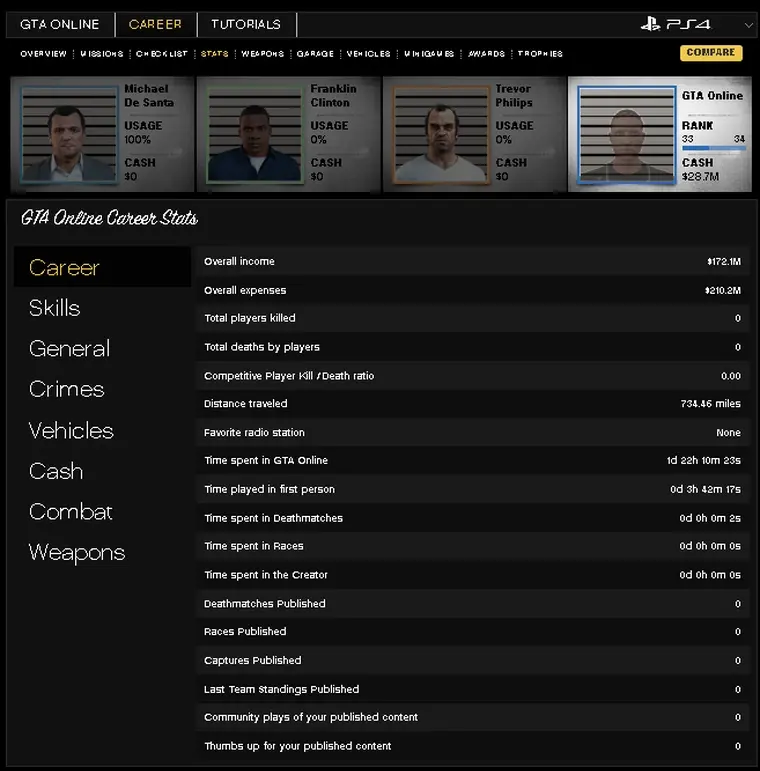Click the Time spent in Races row
This screenshot has height=771, width=760.
473,546
